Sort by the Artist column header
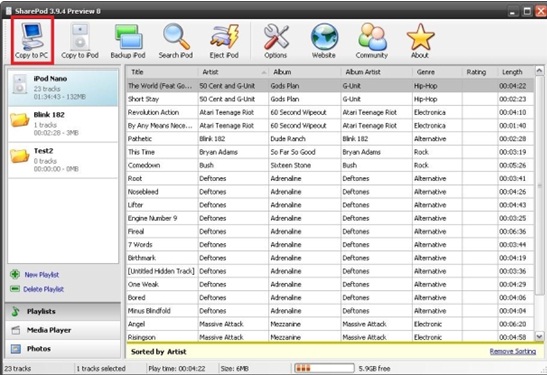Image resolution: width=547 pixels, height=375 pixels. [x=233, y=72]
